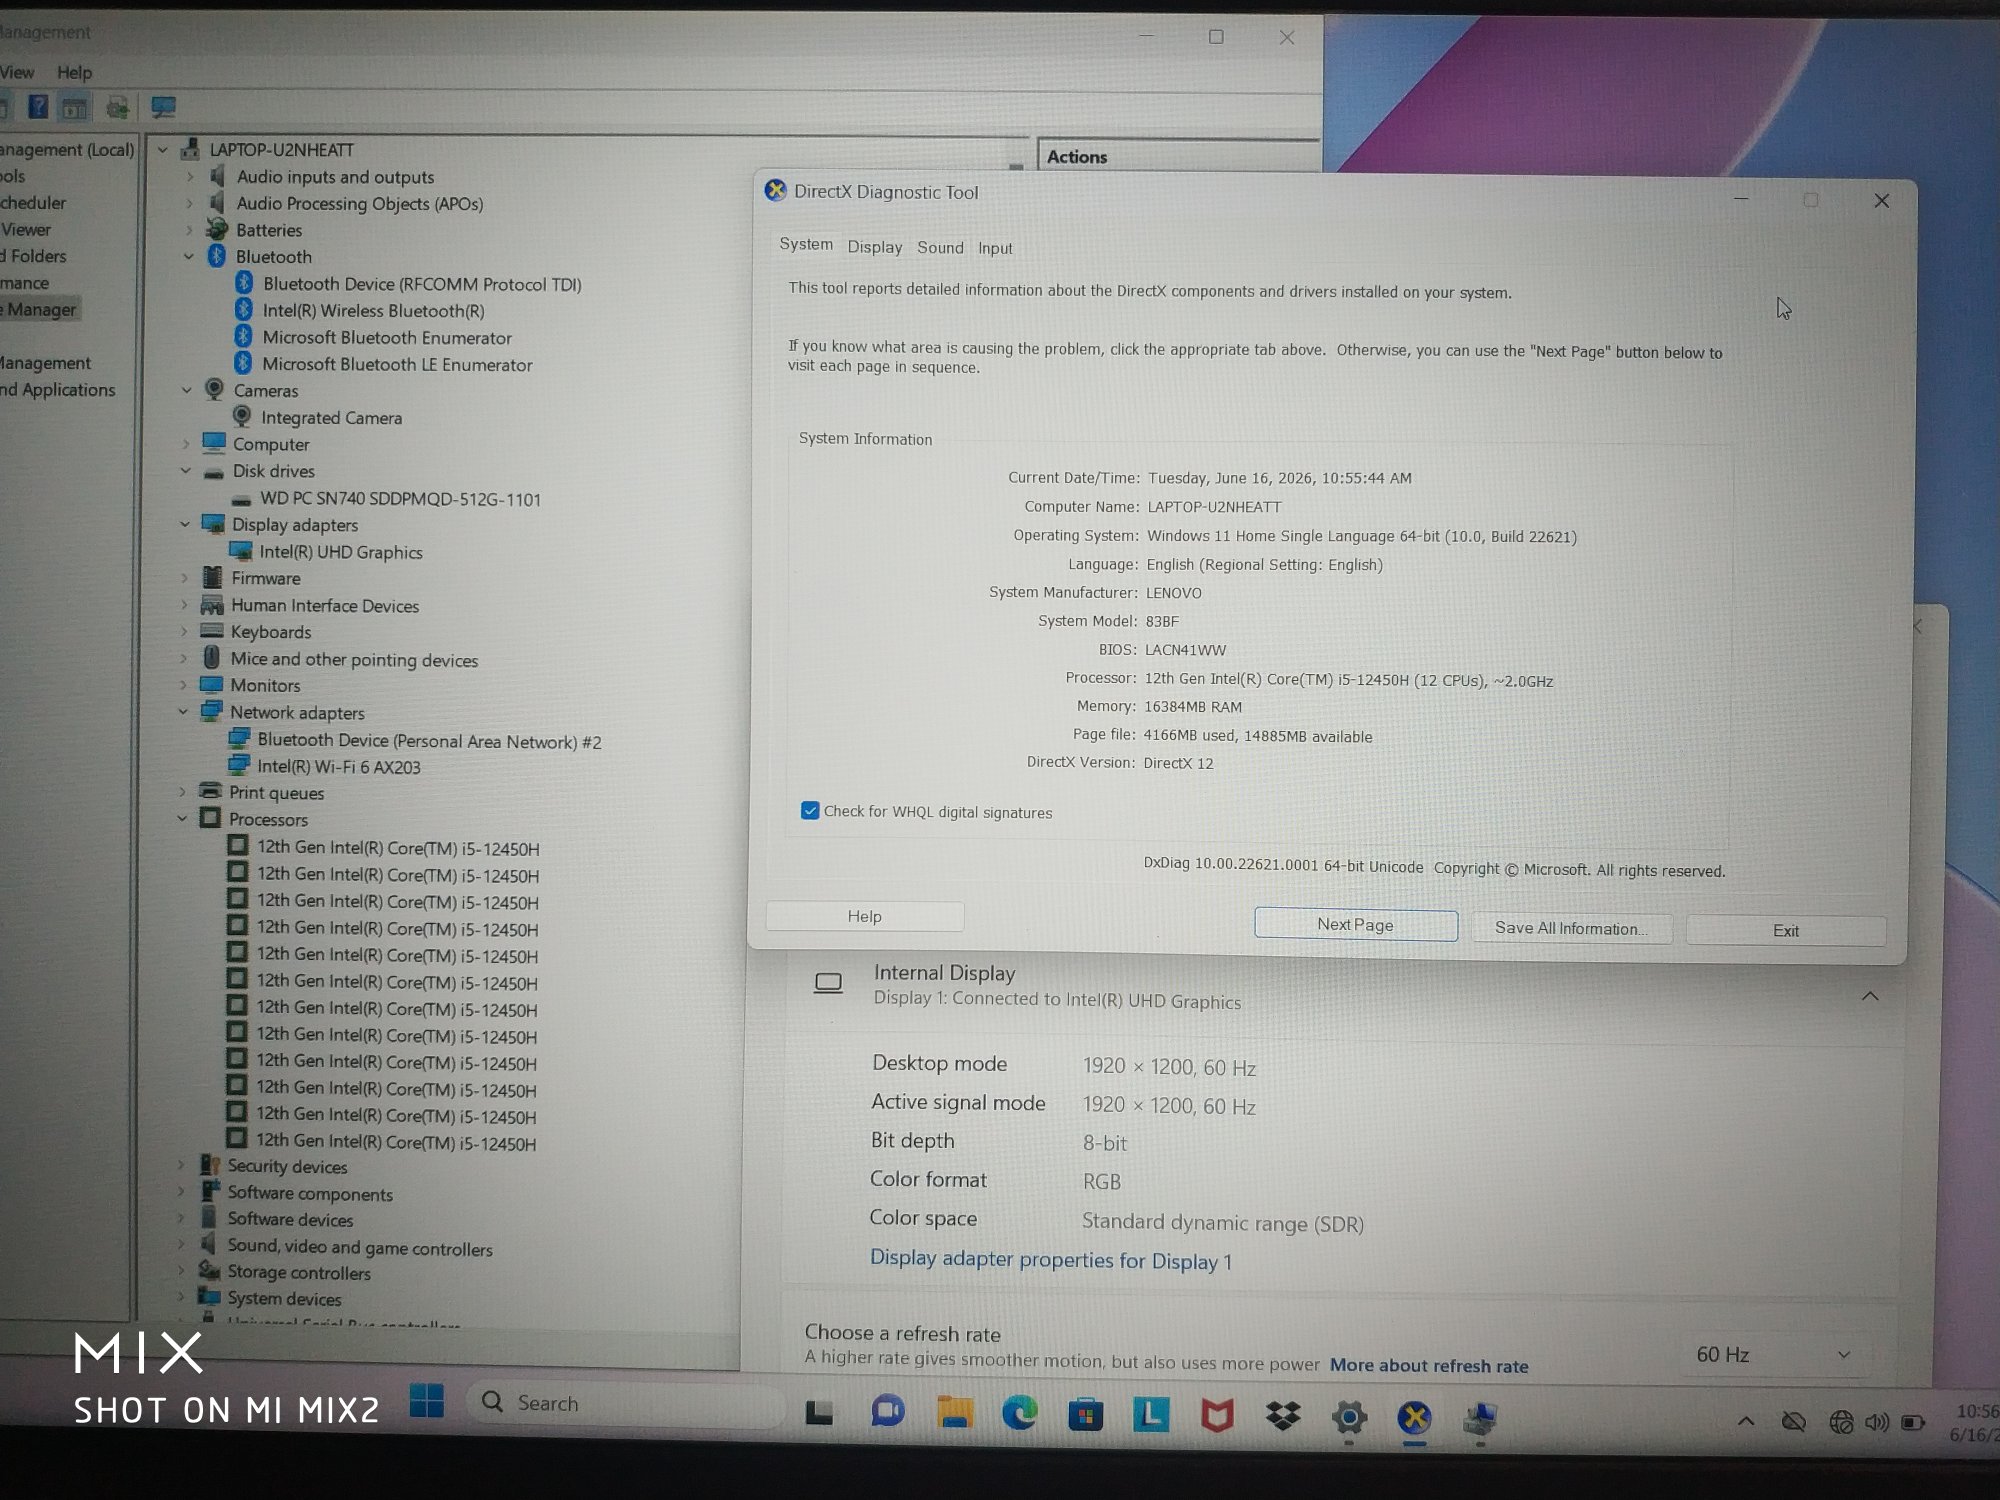Select the Intel(R) Wireless Bluetooth(R) device
The image size is (2000, 1500).
(373, 311)
